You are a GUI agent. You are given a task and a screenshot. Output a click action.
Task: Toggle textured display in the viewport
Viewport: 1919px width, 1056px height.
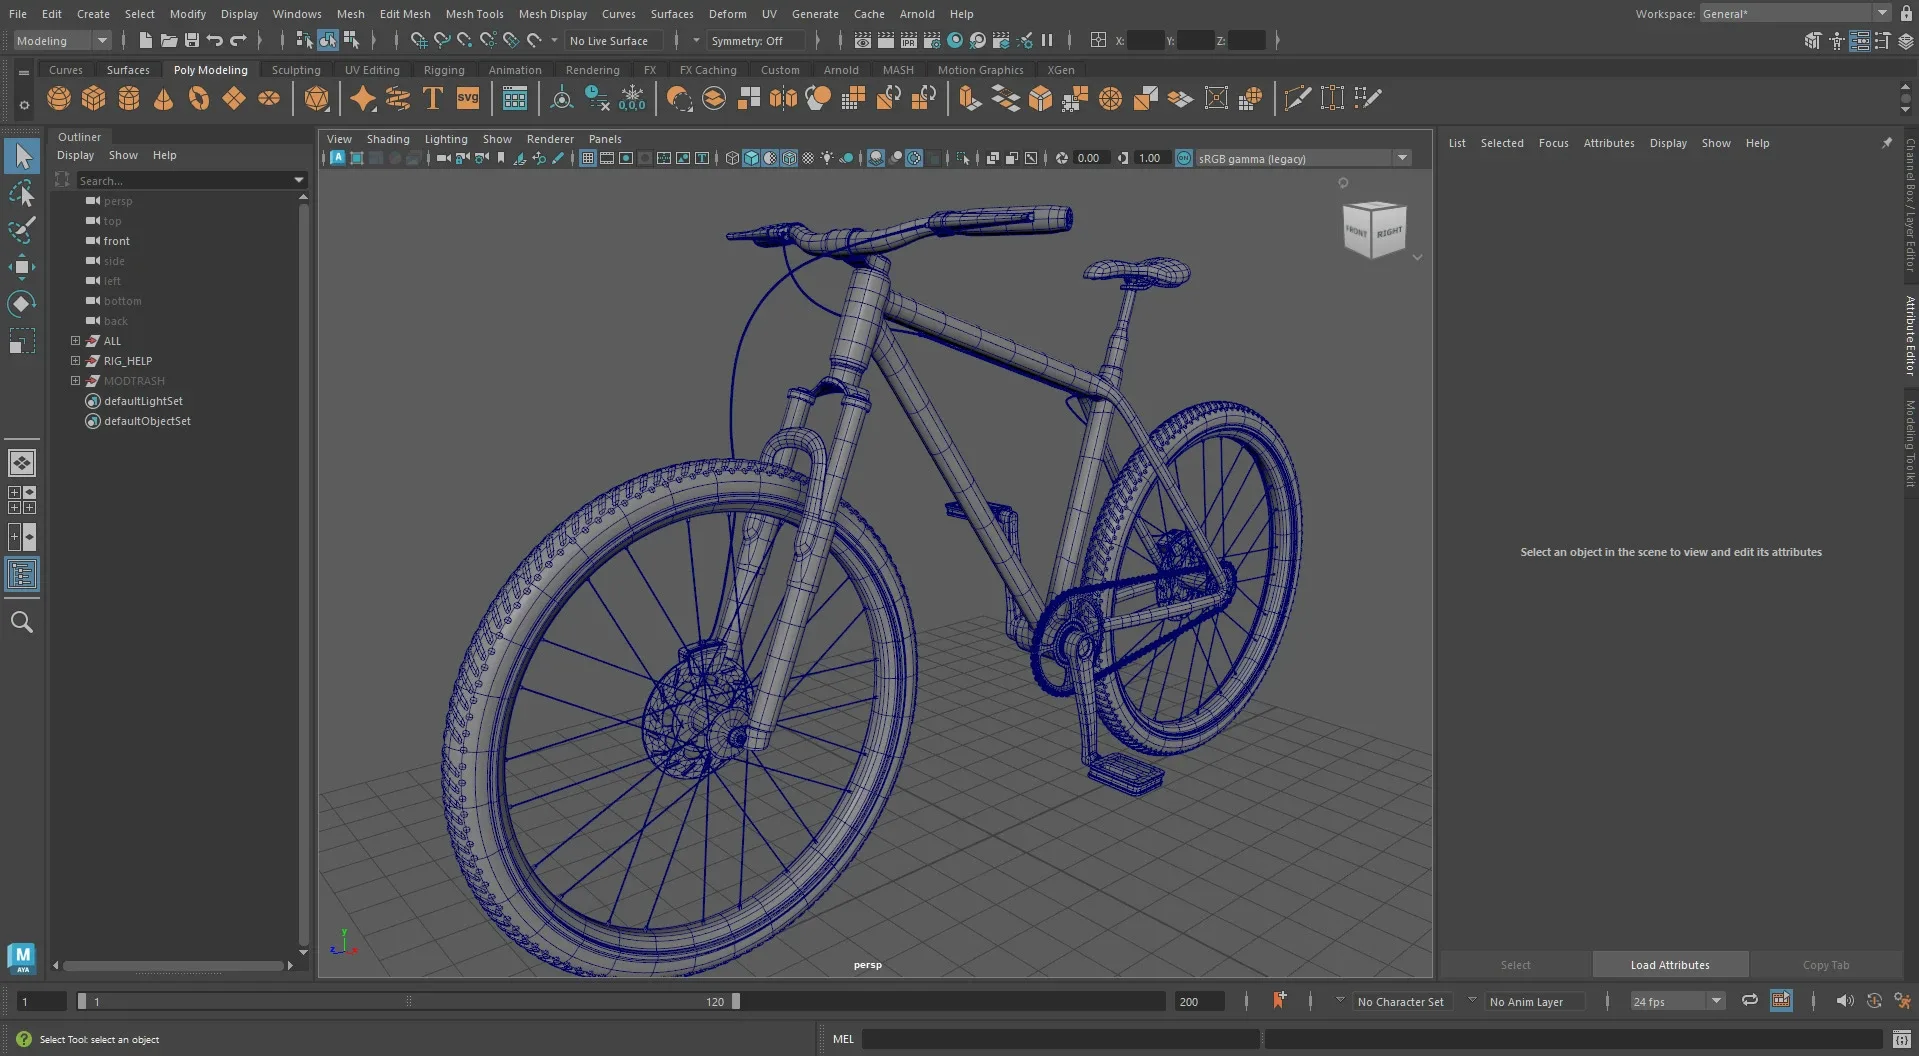pos(808,158)
